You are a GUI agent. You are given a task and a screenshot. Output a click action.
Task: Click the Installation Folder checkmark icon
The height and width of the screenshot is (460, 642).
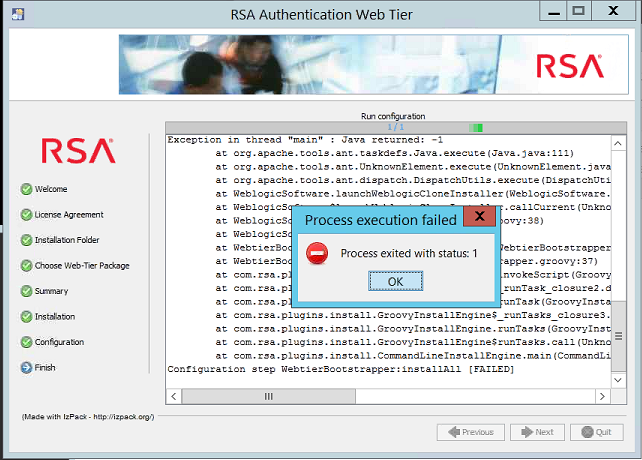coord(26,240)
